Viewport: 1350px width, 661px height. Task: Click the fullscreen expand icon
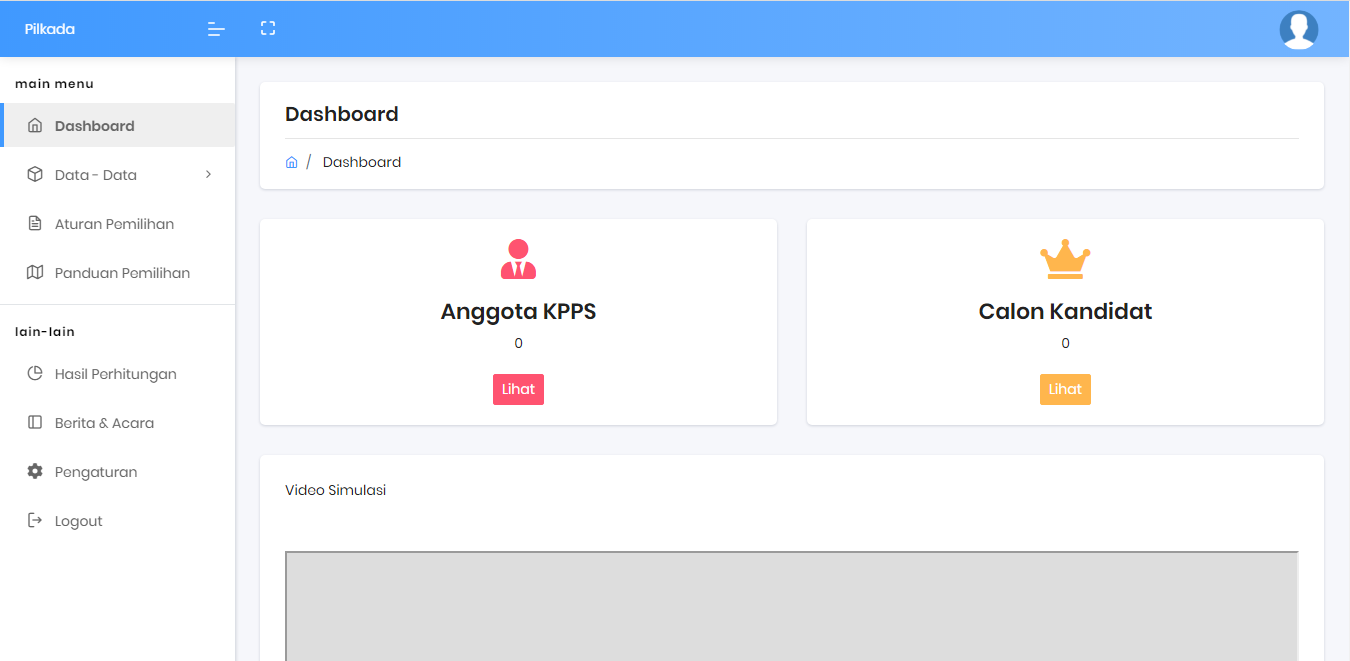(267, 29)
